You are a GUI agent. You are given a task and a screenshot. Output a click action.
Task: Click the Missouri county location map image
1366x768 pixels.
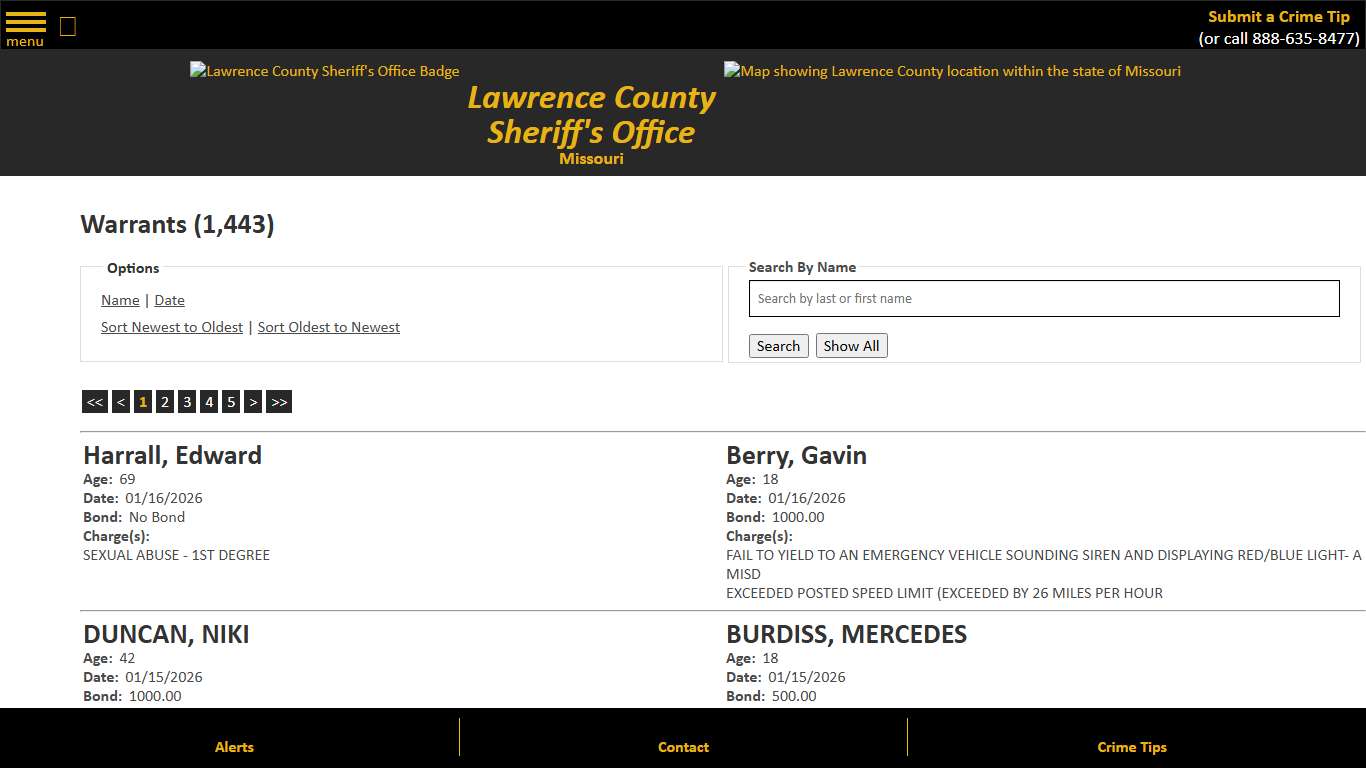click(951, 71)
